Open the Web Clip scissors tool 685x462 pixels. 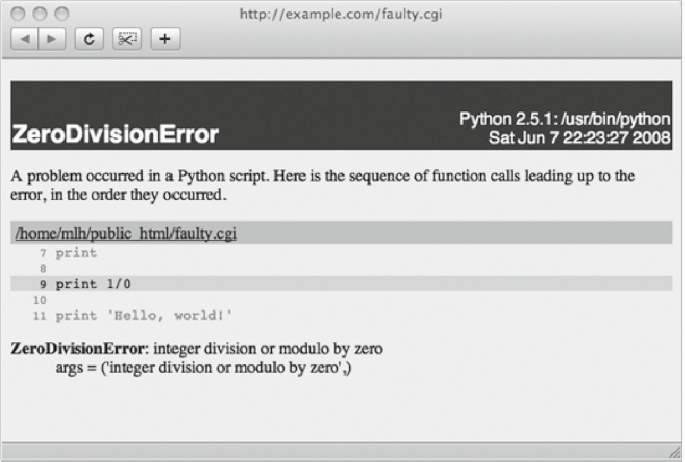126,39
